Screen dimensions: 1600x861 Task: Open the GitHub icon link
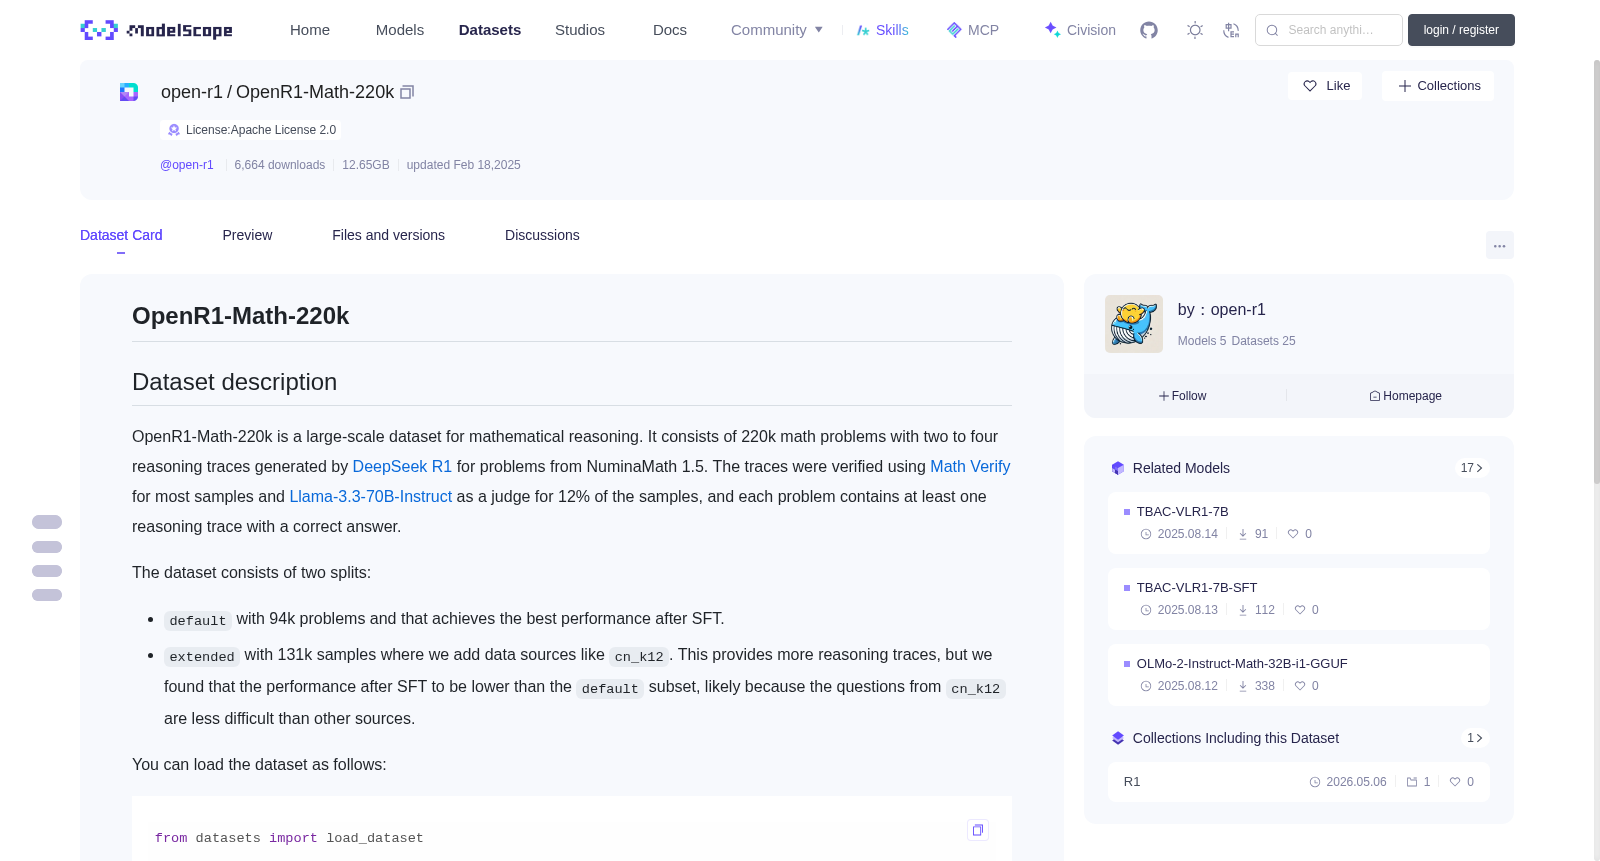(1149, 30)
